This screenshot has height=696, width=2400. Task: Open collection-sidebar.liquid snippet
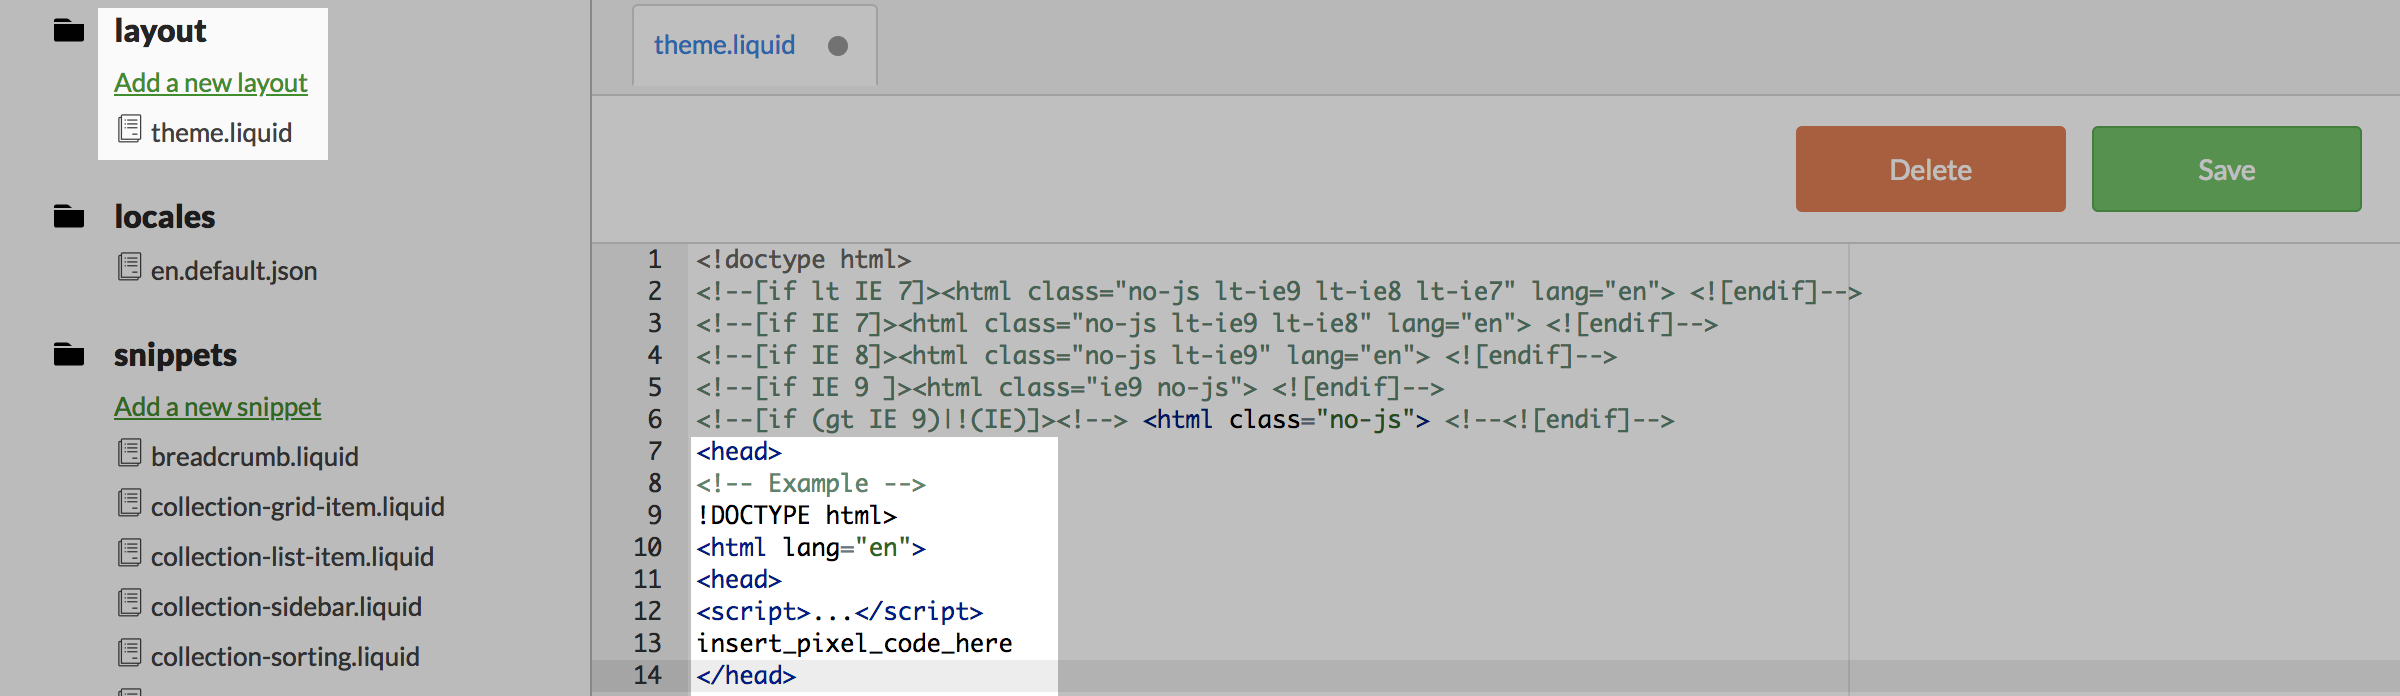(286, 606)
